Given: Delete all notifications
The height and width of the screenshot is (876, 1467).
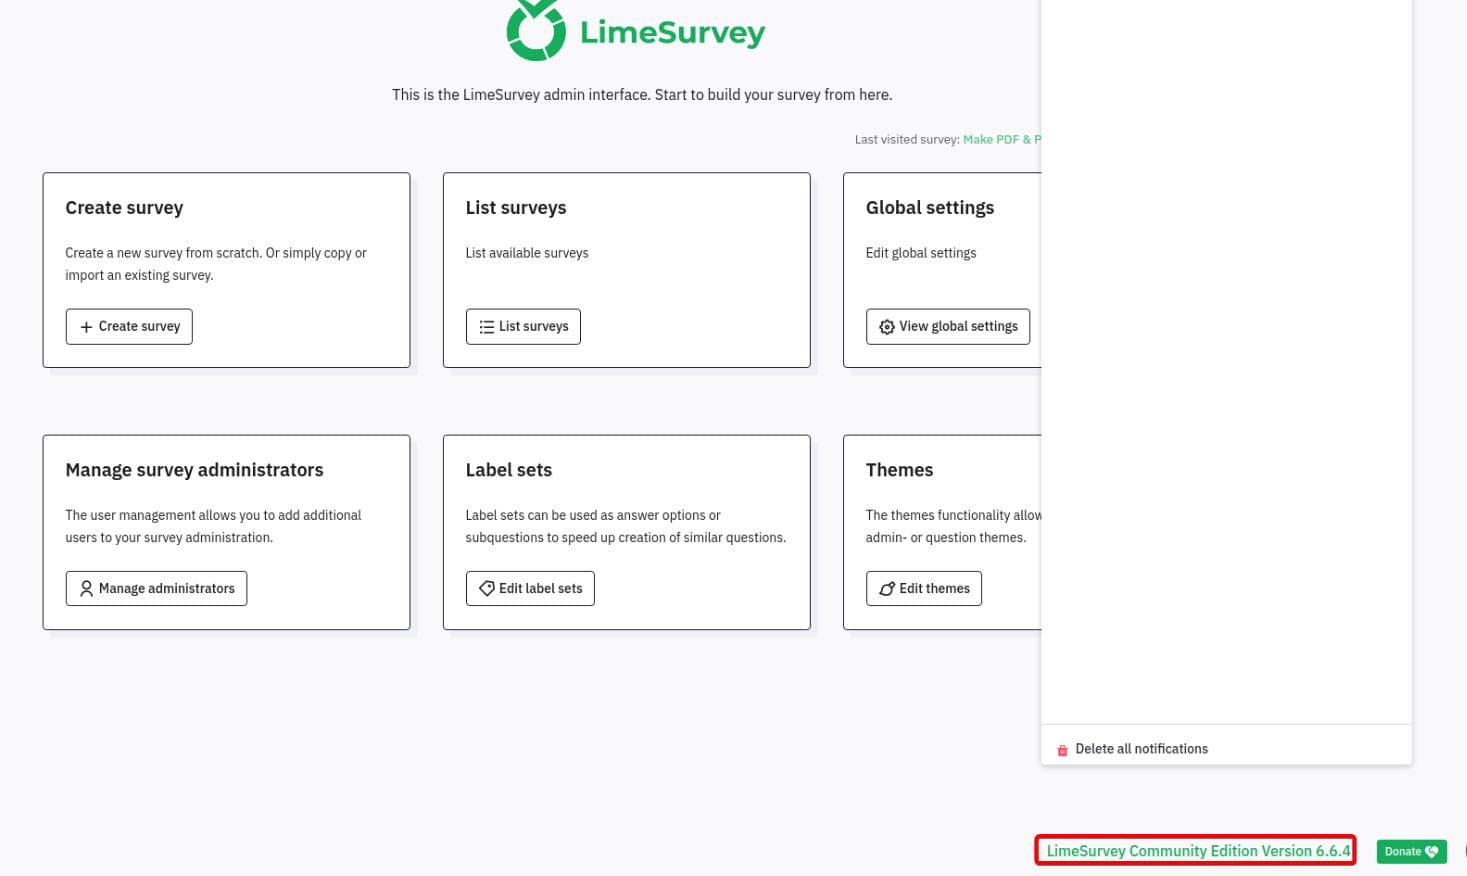Looking at the screenshot, I should coord(1132,749).
